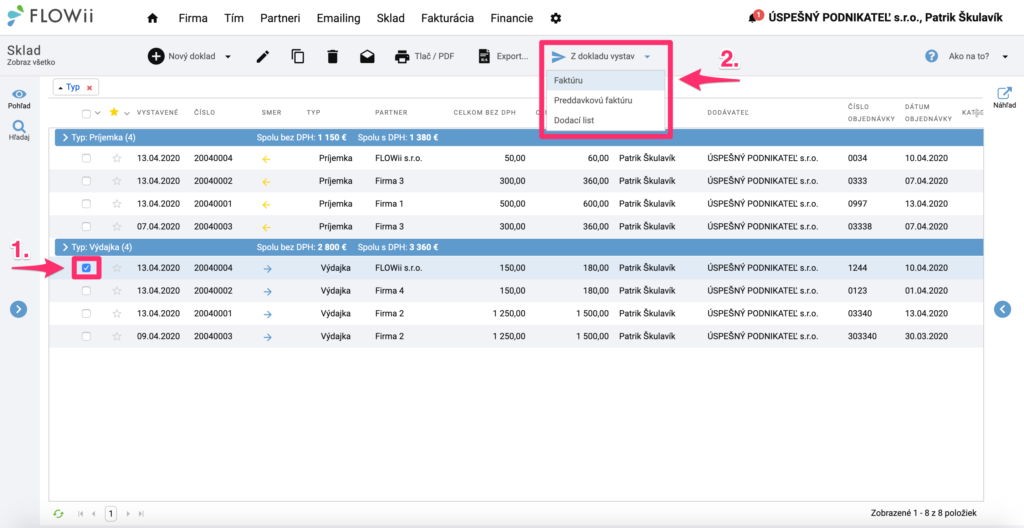Click the page number 1 field
This screenshot has width=1024, height=528.
pos(111,514)
